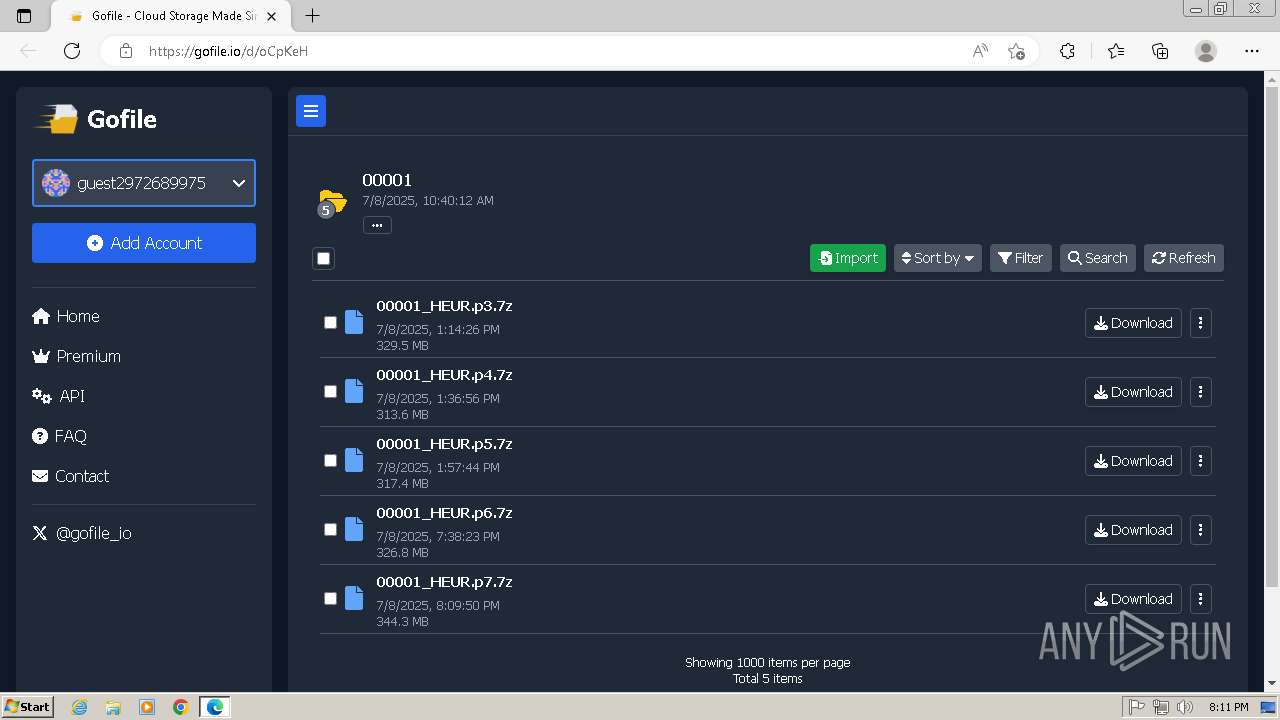Screen dimensions: 1280x720
Task: Click the Search button
Action: 1098,258
